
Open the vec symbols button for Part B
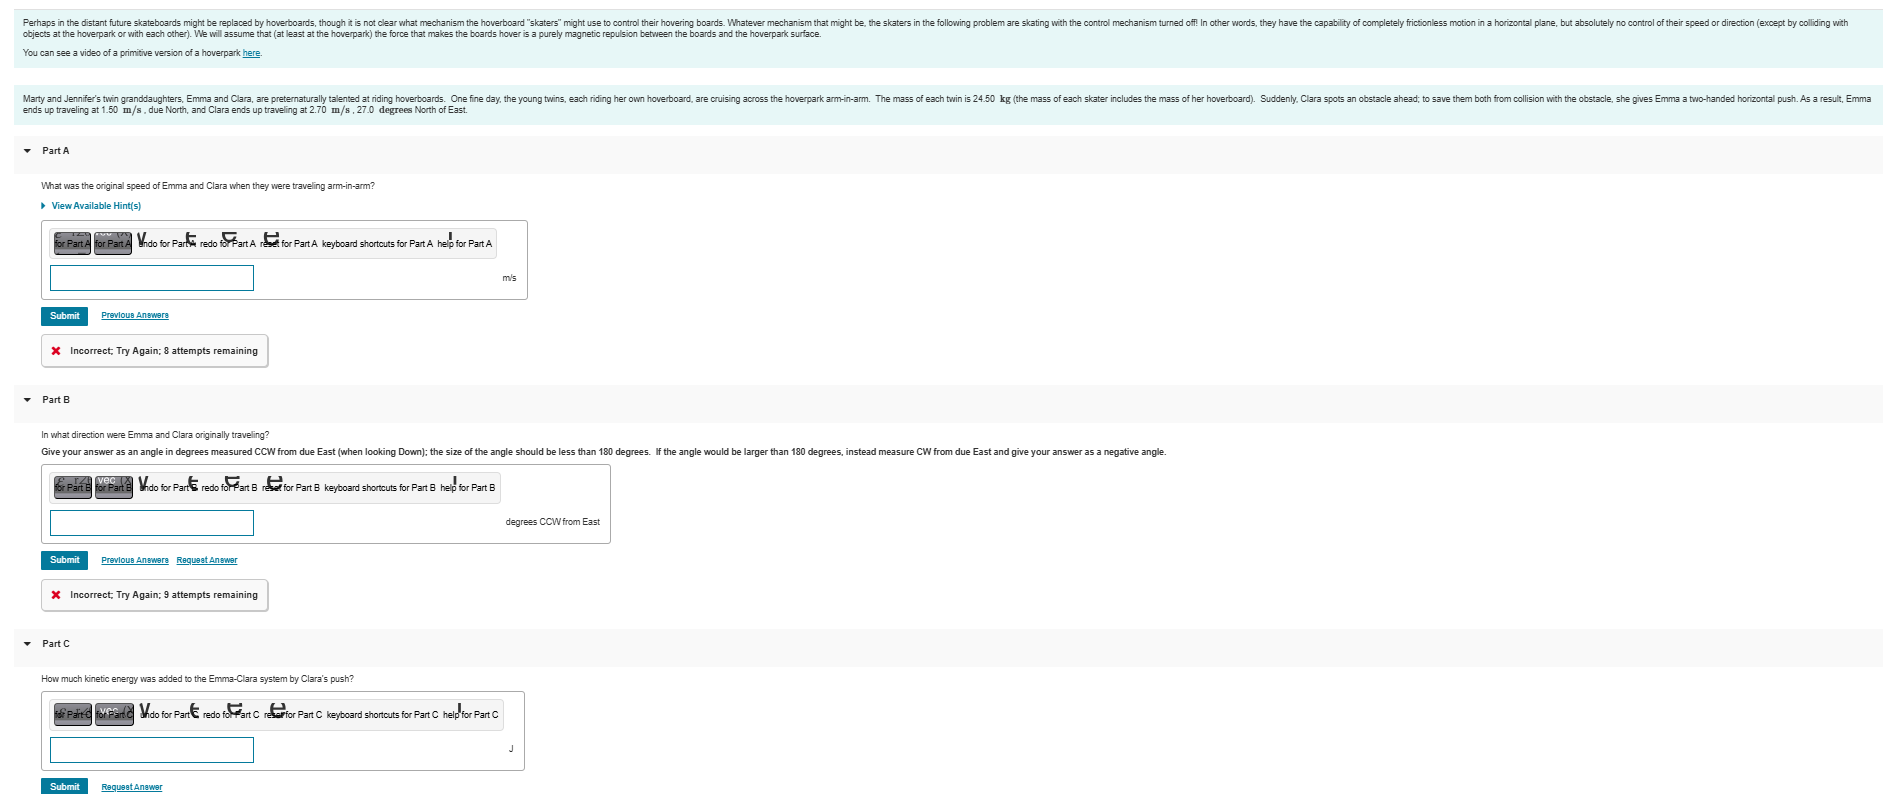pos(114,487)
